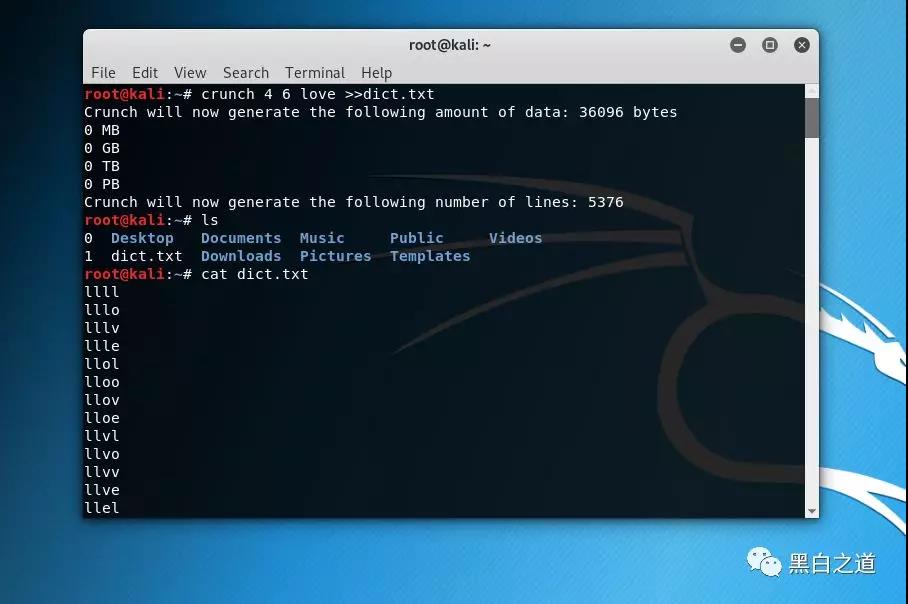Viewport: 908px width, 604px height.
Task: Click the Pictures directory name
Action: [335, 256]
